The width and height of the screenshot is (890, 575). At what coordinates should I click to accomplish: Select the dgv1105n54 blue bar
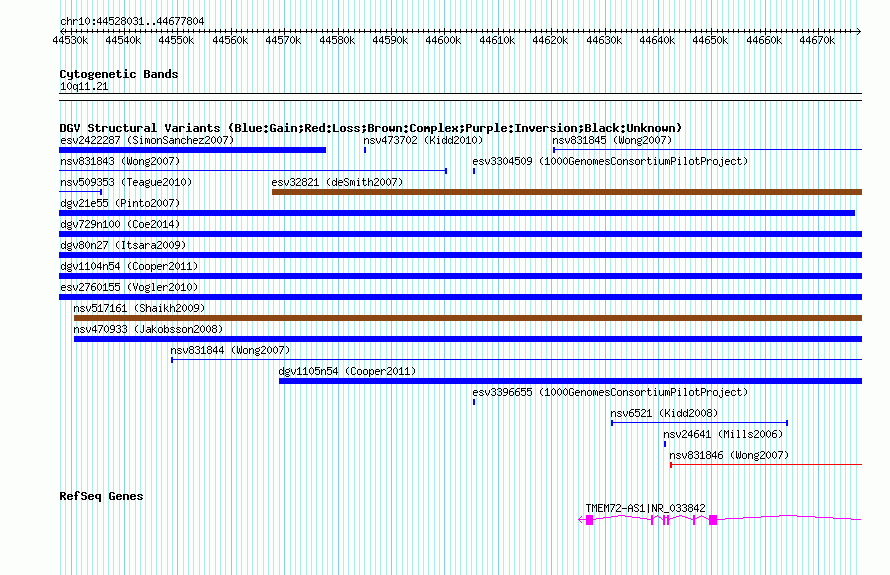(x=570, y=381)
